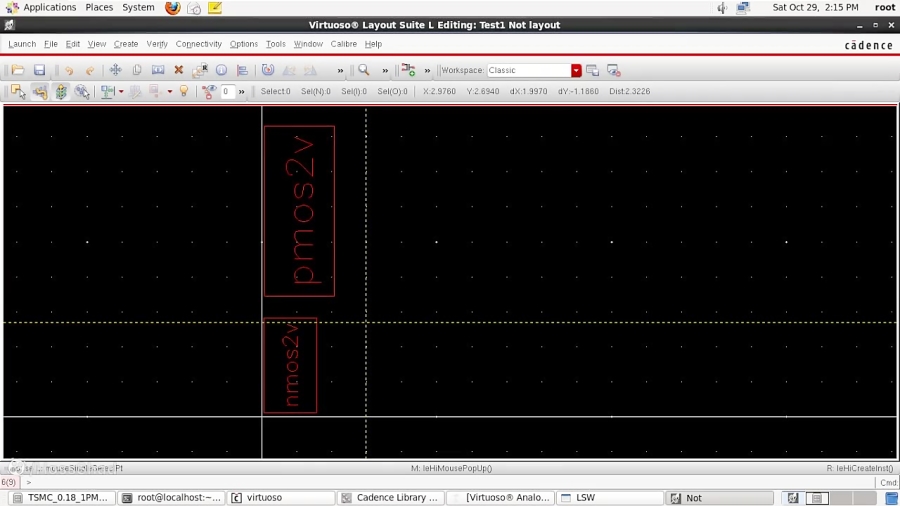Switch to Virtuoso Analog taskbar window
The image size is (900, 506).
500,498
